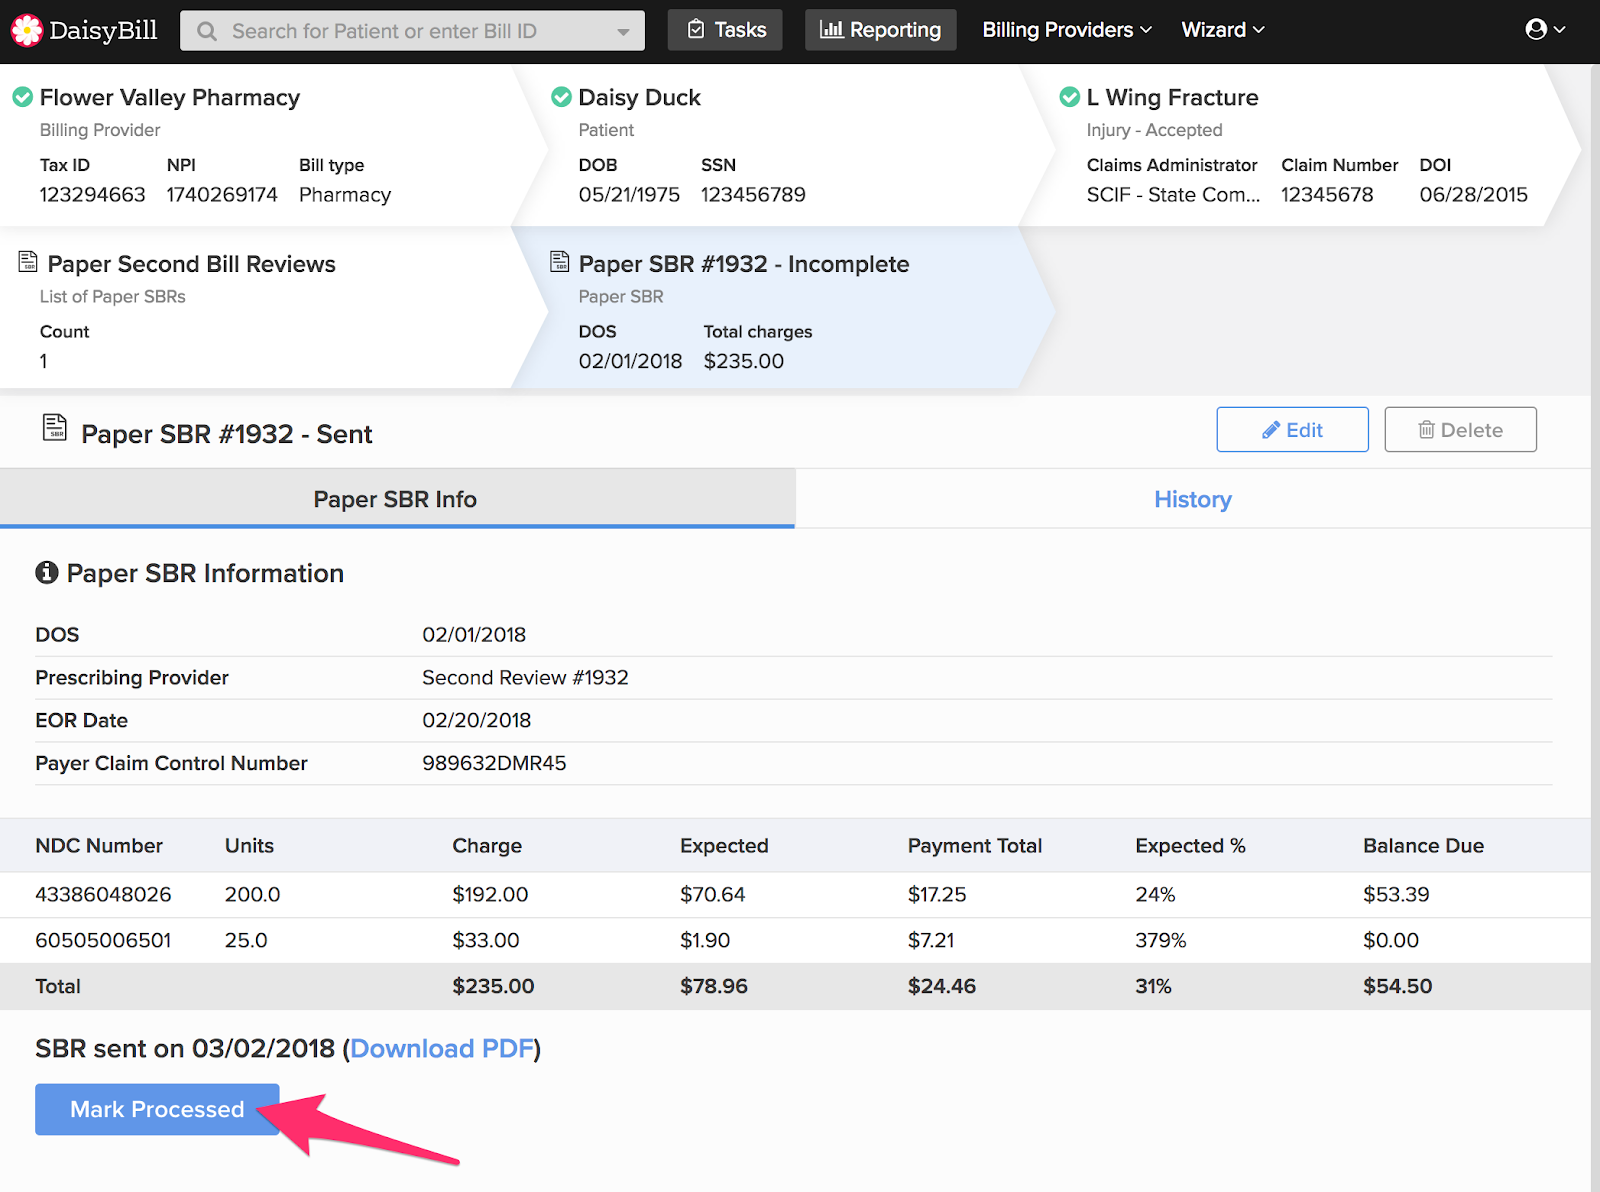The height and width of the screenshot is (1192, 1600).
Task: Select the SSN value 123456789
Action: 753,195
